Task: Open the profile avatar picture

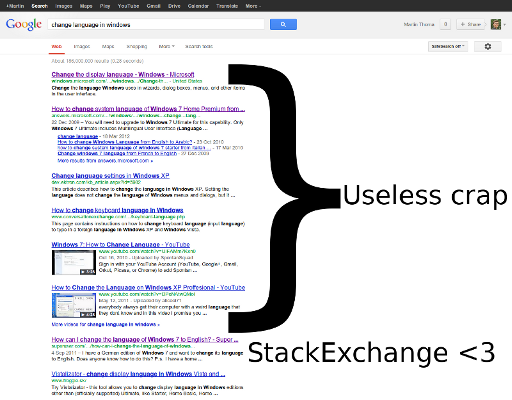Action: [496, 24]
